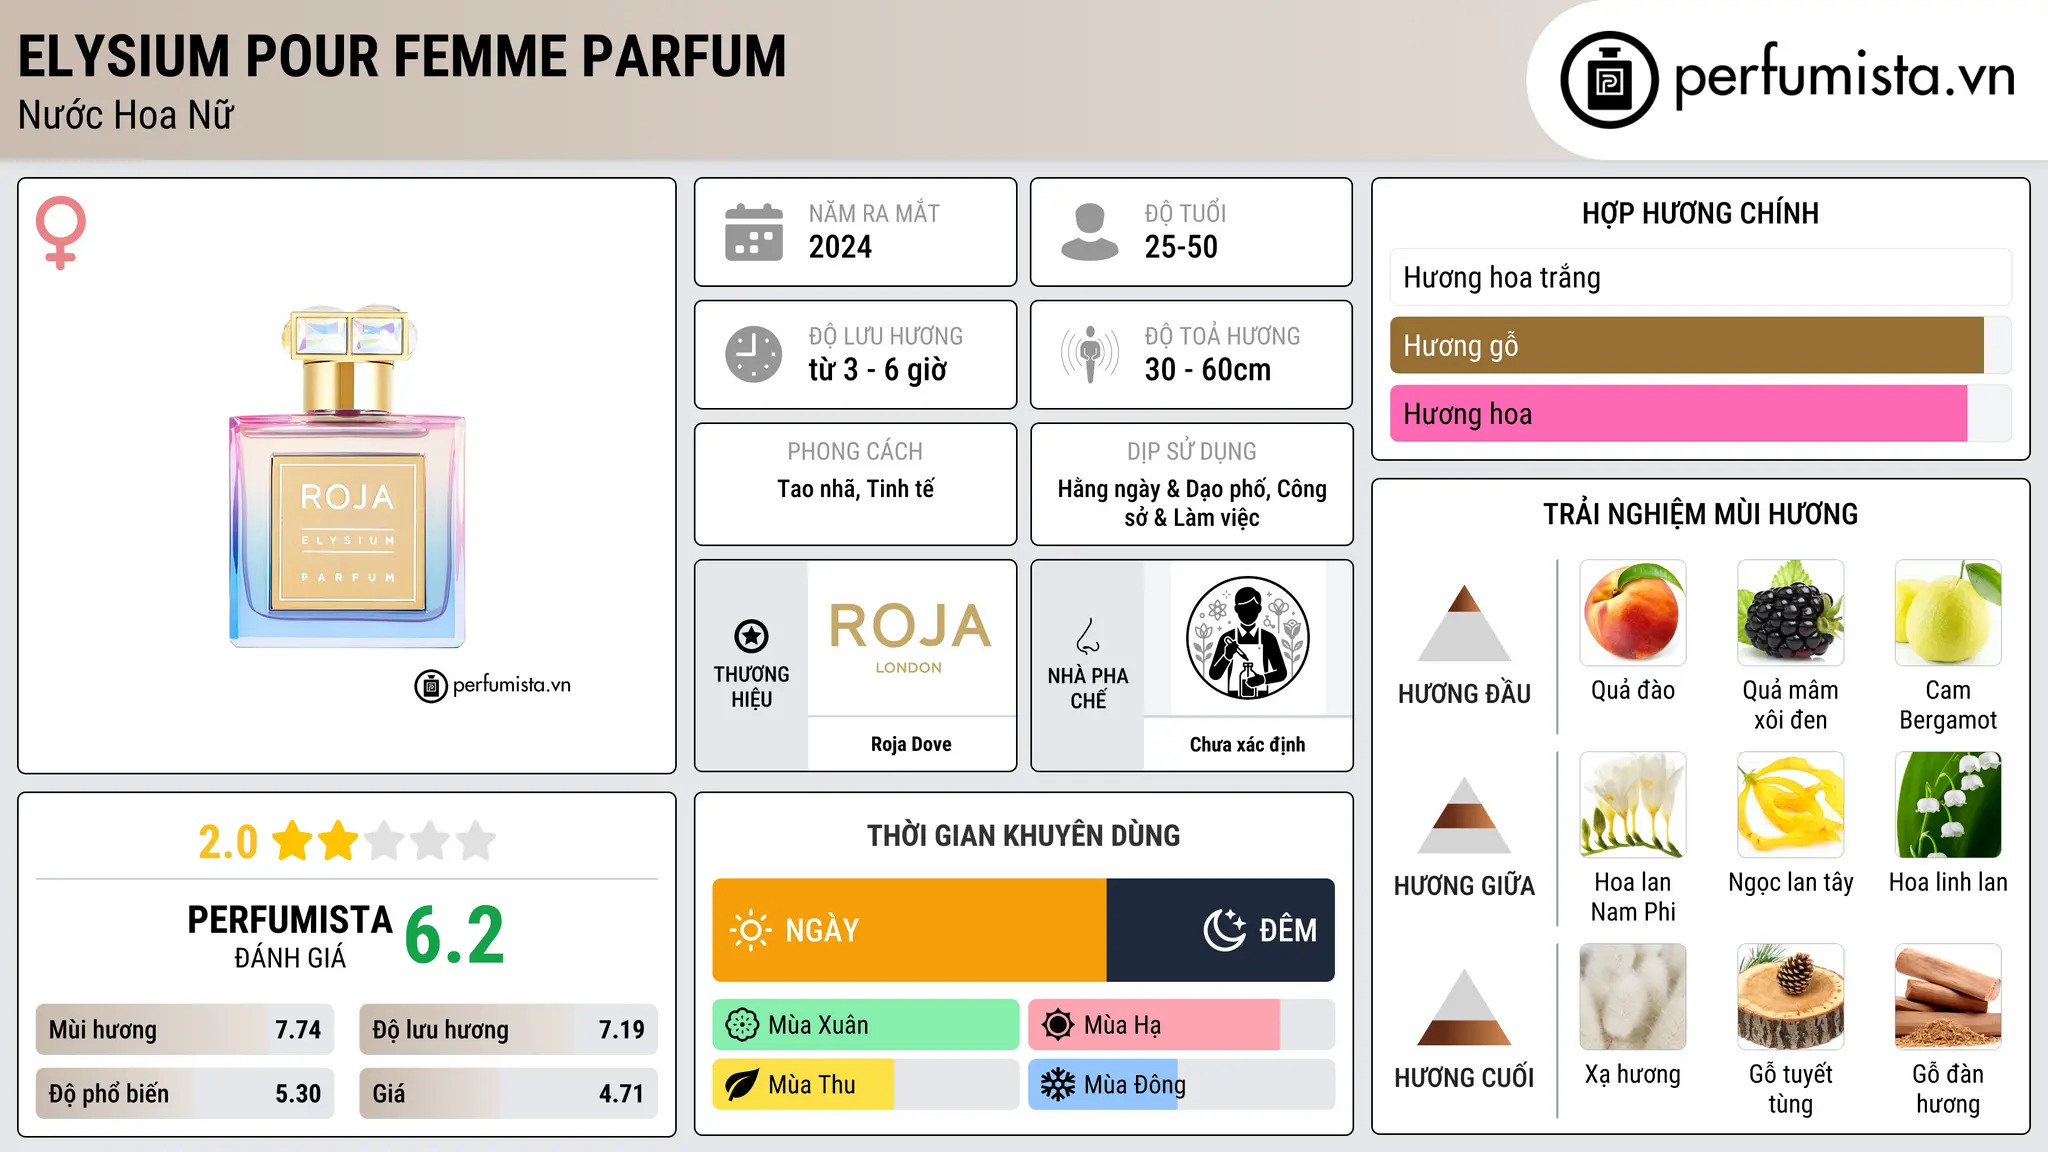2048x1152 pixels.
Task: Click the perfumer name Chưa xác định
Action: (x=1247, y=744)
